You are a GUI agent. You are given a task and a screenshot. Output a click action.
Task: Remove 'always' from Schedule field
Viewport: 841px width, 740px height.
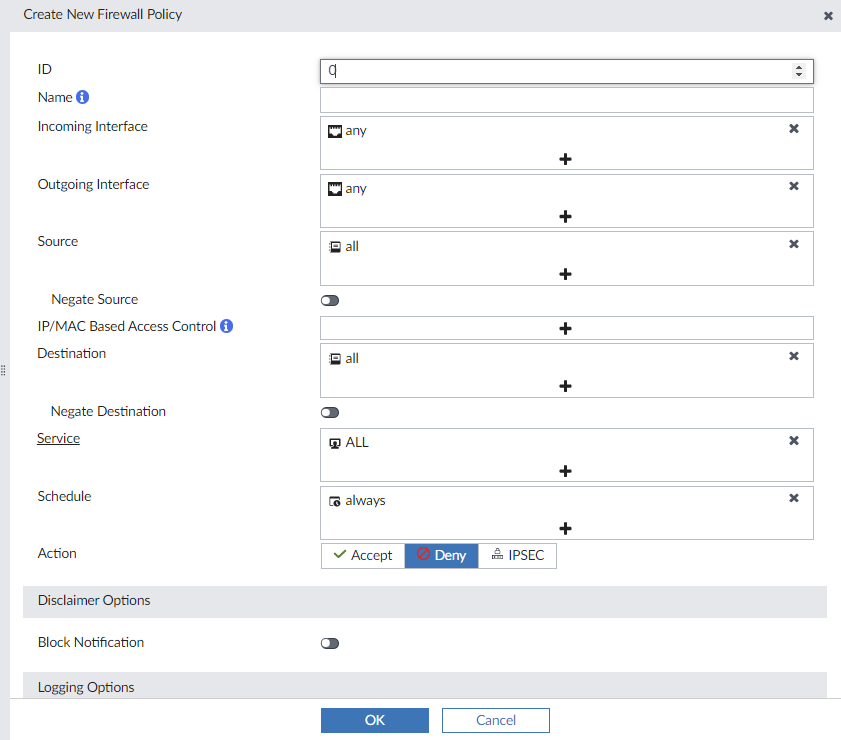click(794, 499)
